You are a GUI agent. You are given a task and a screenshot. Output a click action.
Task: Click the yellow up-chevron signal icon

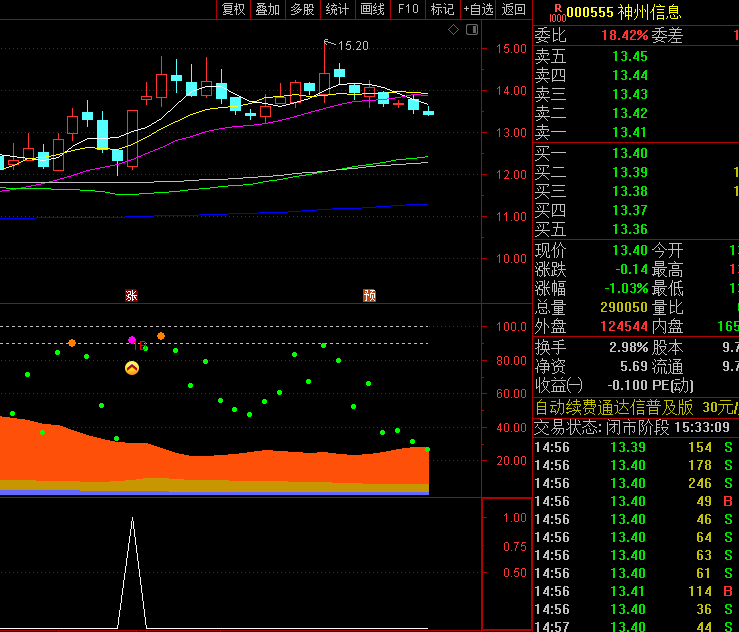(x=132, y=368)
